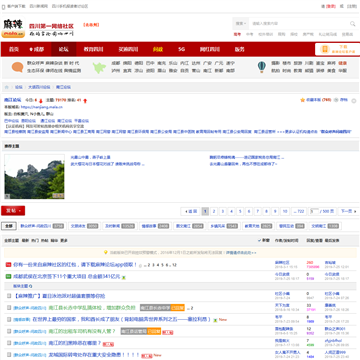Open thread 你有一份来自麻辣社区的红包

click(x=75, y=265)
